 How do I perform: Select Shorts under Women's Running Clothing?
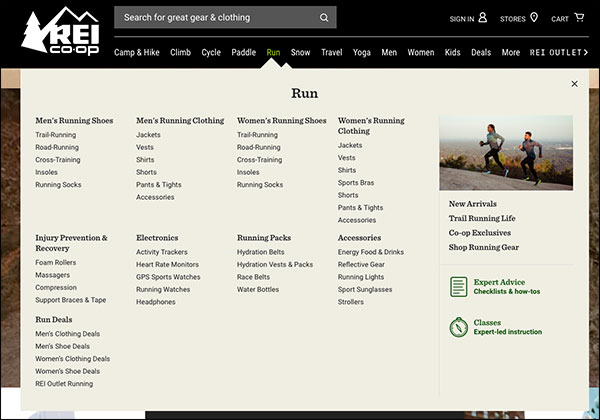(x=348, y=195)
